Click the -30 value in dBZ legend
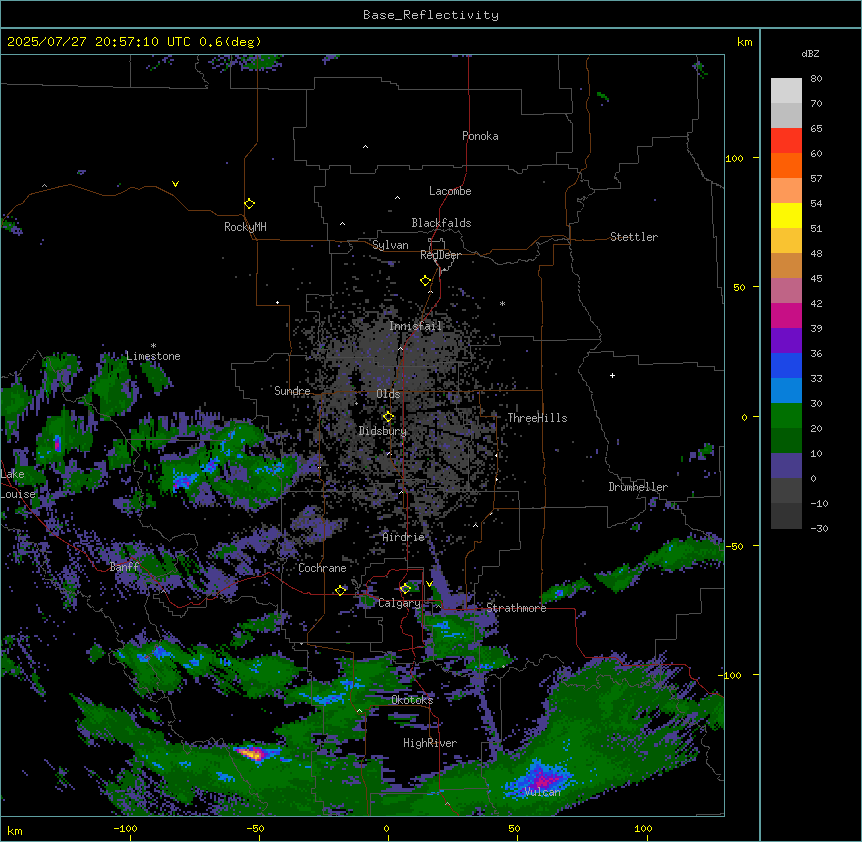This screenshot has height=842, width=862. tap(819, 528)
